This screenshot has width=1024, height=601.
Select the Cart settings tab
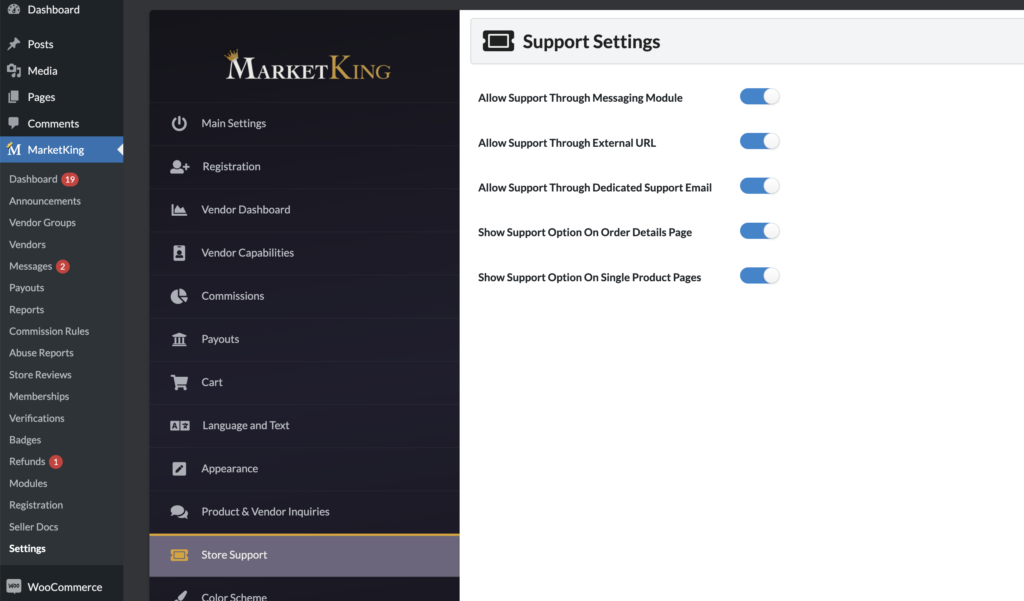coord(304,382)
